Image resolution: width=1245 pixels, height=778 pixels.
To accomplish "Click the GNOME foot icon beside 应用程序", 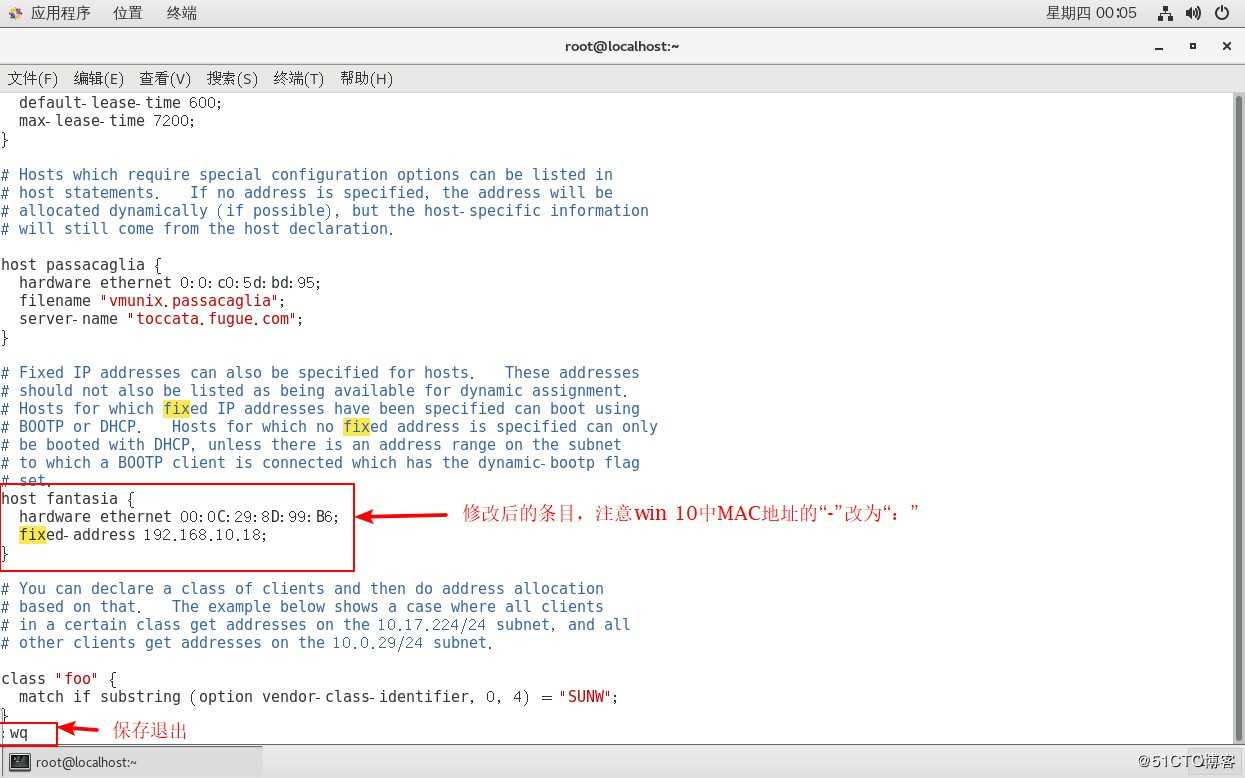I will [x=15, y=13].
